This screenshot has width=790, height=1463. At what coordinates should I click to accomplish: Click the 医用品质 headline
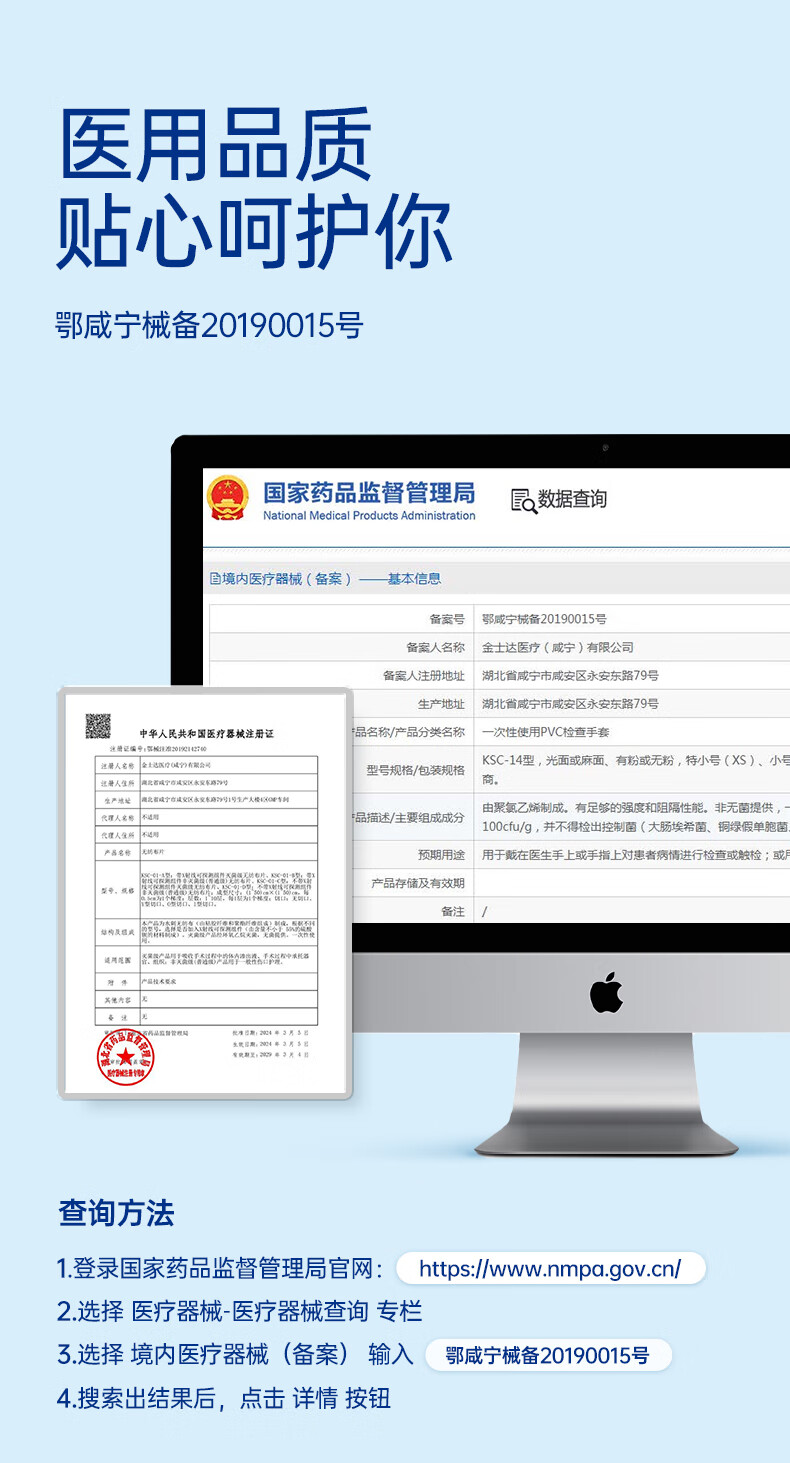[217, 146]
